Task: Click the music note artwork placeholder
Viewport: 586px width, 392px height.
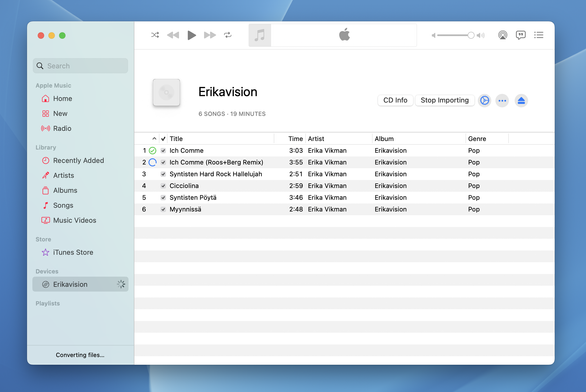Action: 260,35
